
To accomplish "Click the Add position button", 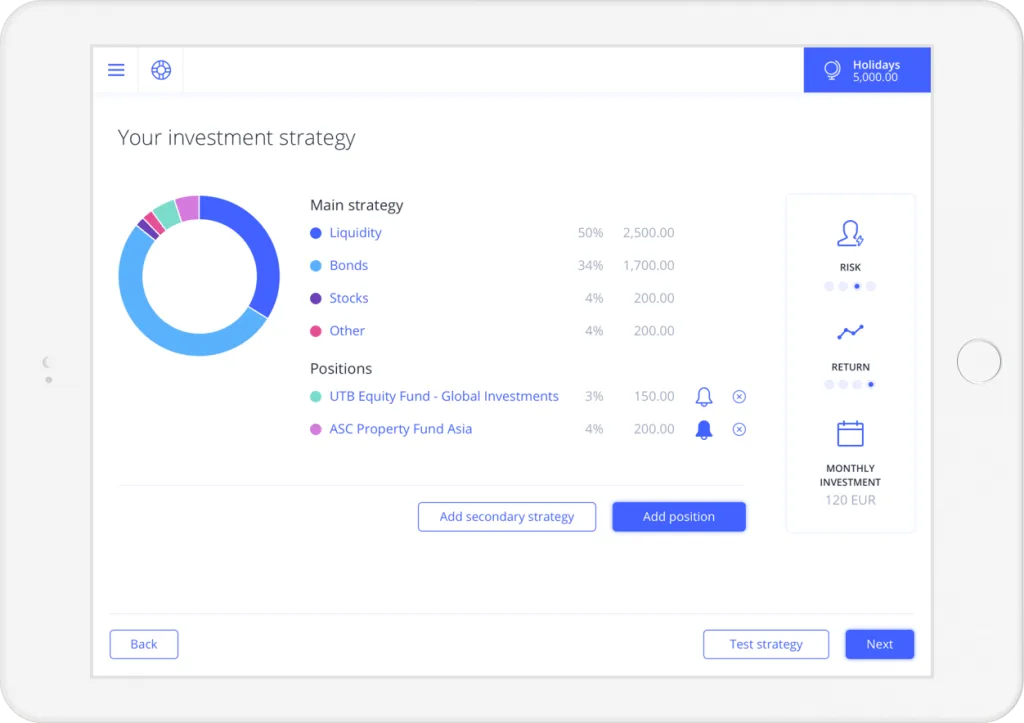I will pyautogui.click(x=679, y=517).
